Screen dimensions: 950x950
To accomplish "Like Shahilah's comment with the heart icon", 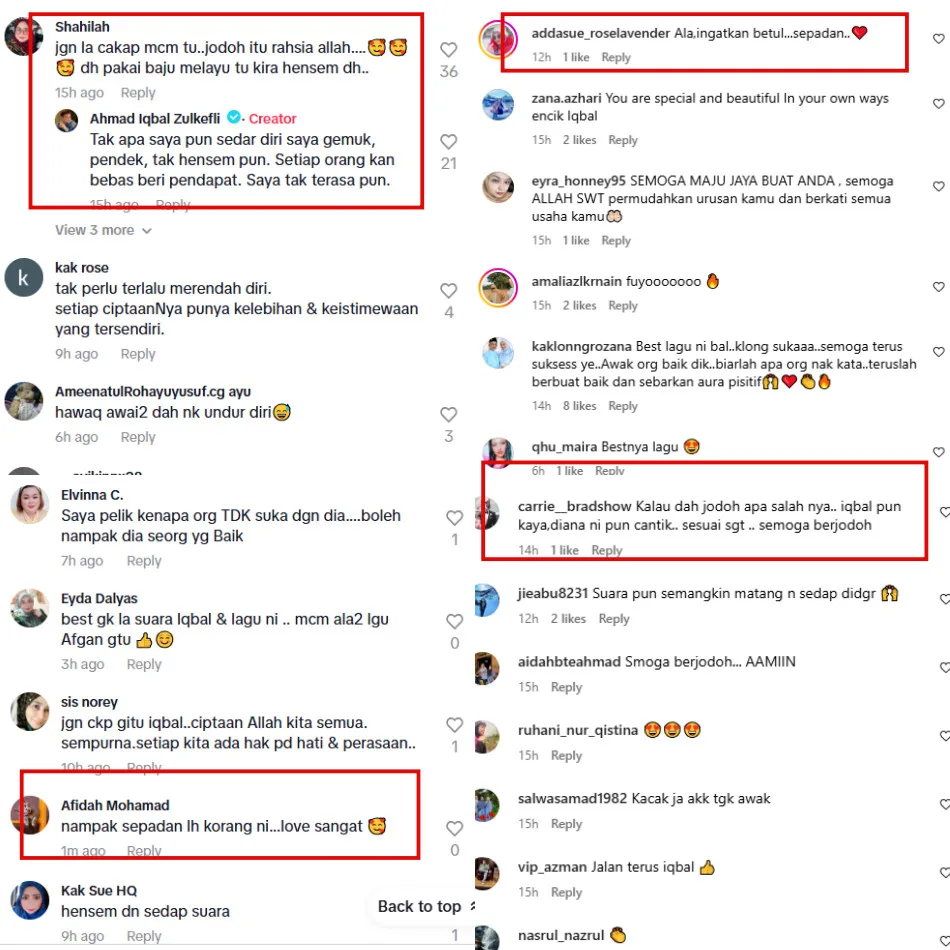I will click(448, 50).
